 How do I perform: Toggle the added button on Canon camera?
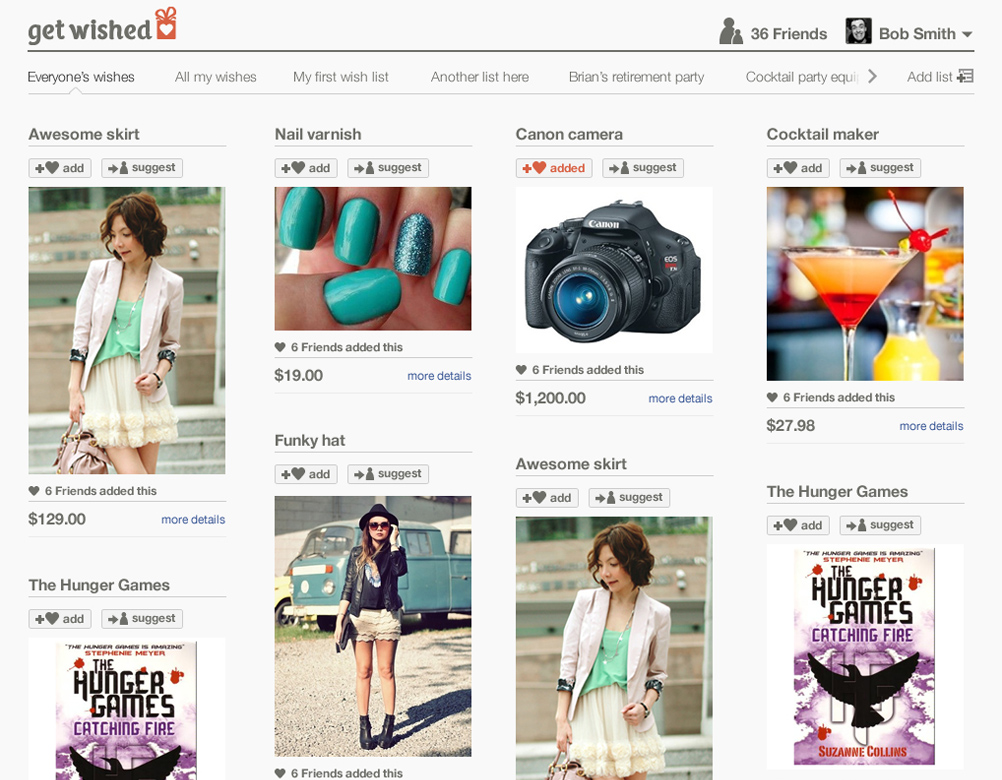(554, 168)
